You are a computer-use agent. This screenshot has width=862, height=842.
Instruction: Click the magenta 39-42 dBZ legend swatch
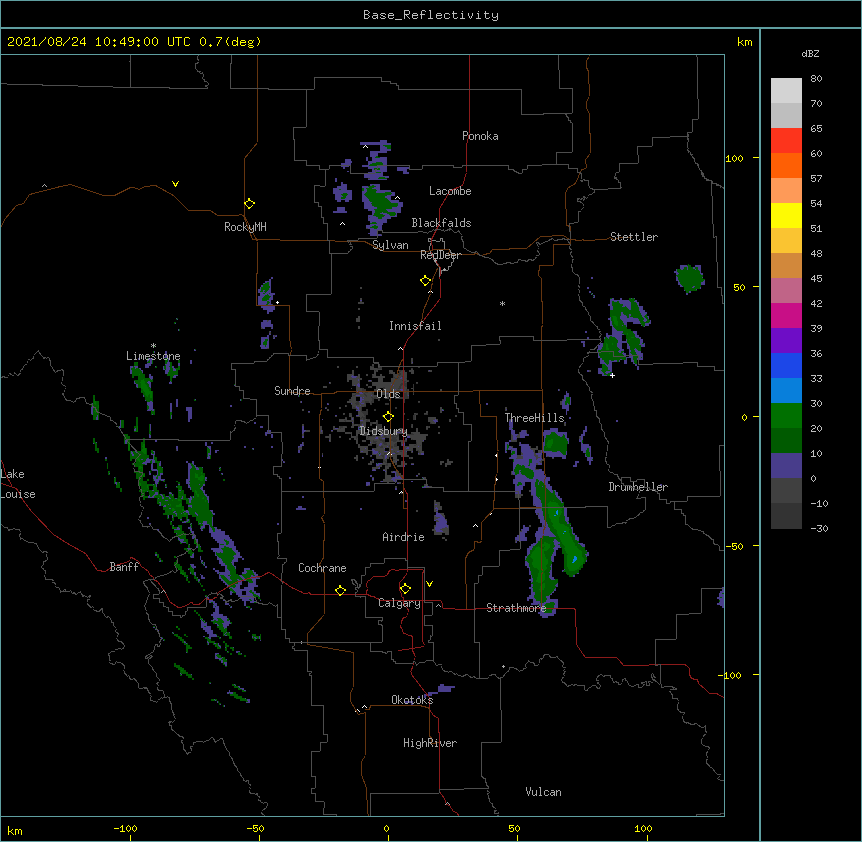pos(786,315)
